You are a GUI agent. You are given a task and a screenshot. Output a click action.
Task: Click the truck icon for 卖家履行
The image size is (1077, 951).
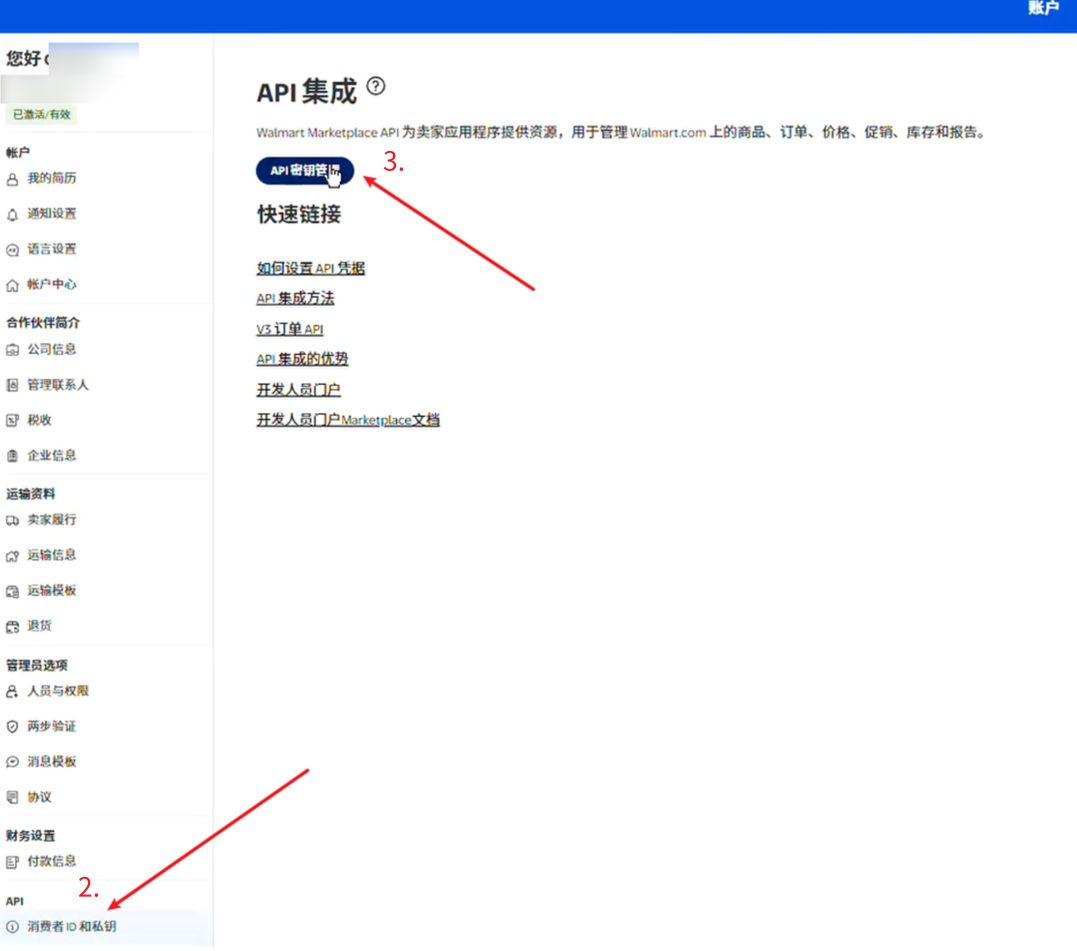point(12,520)
